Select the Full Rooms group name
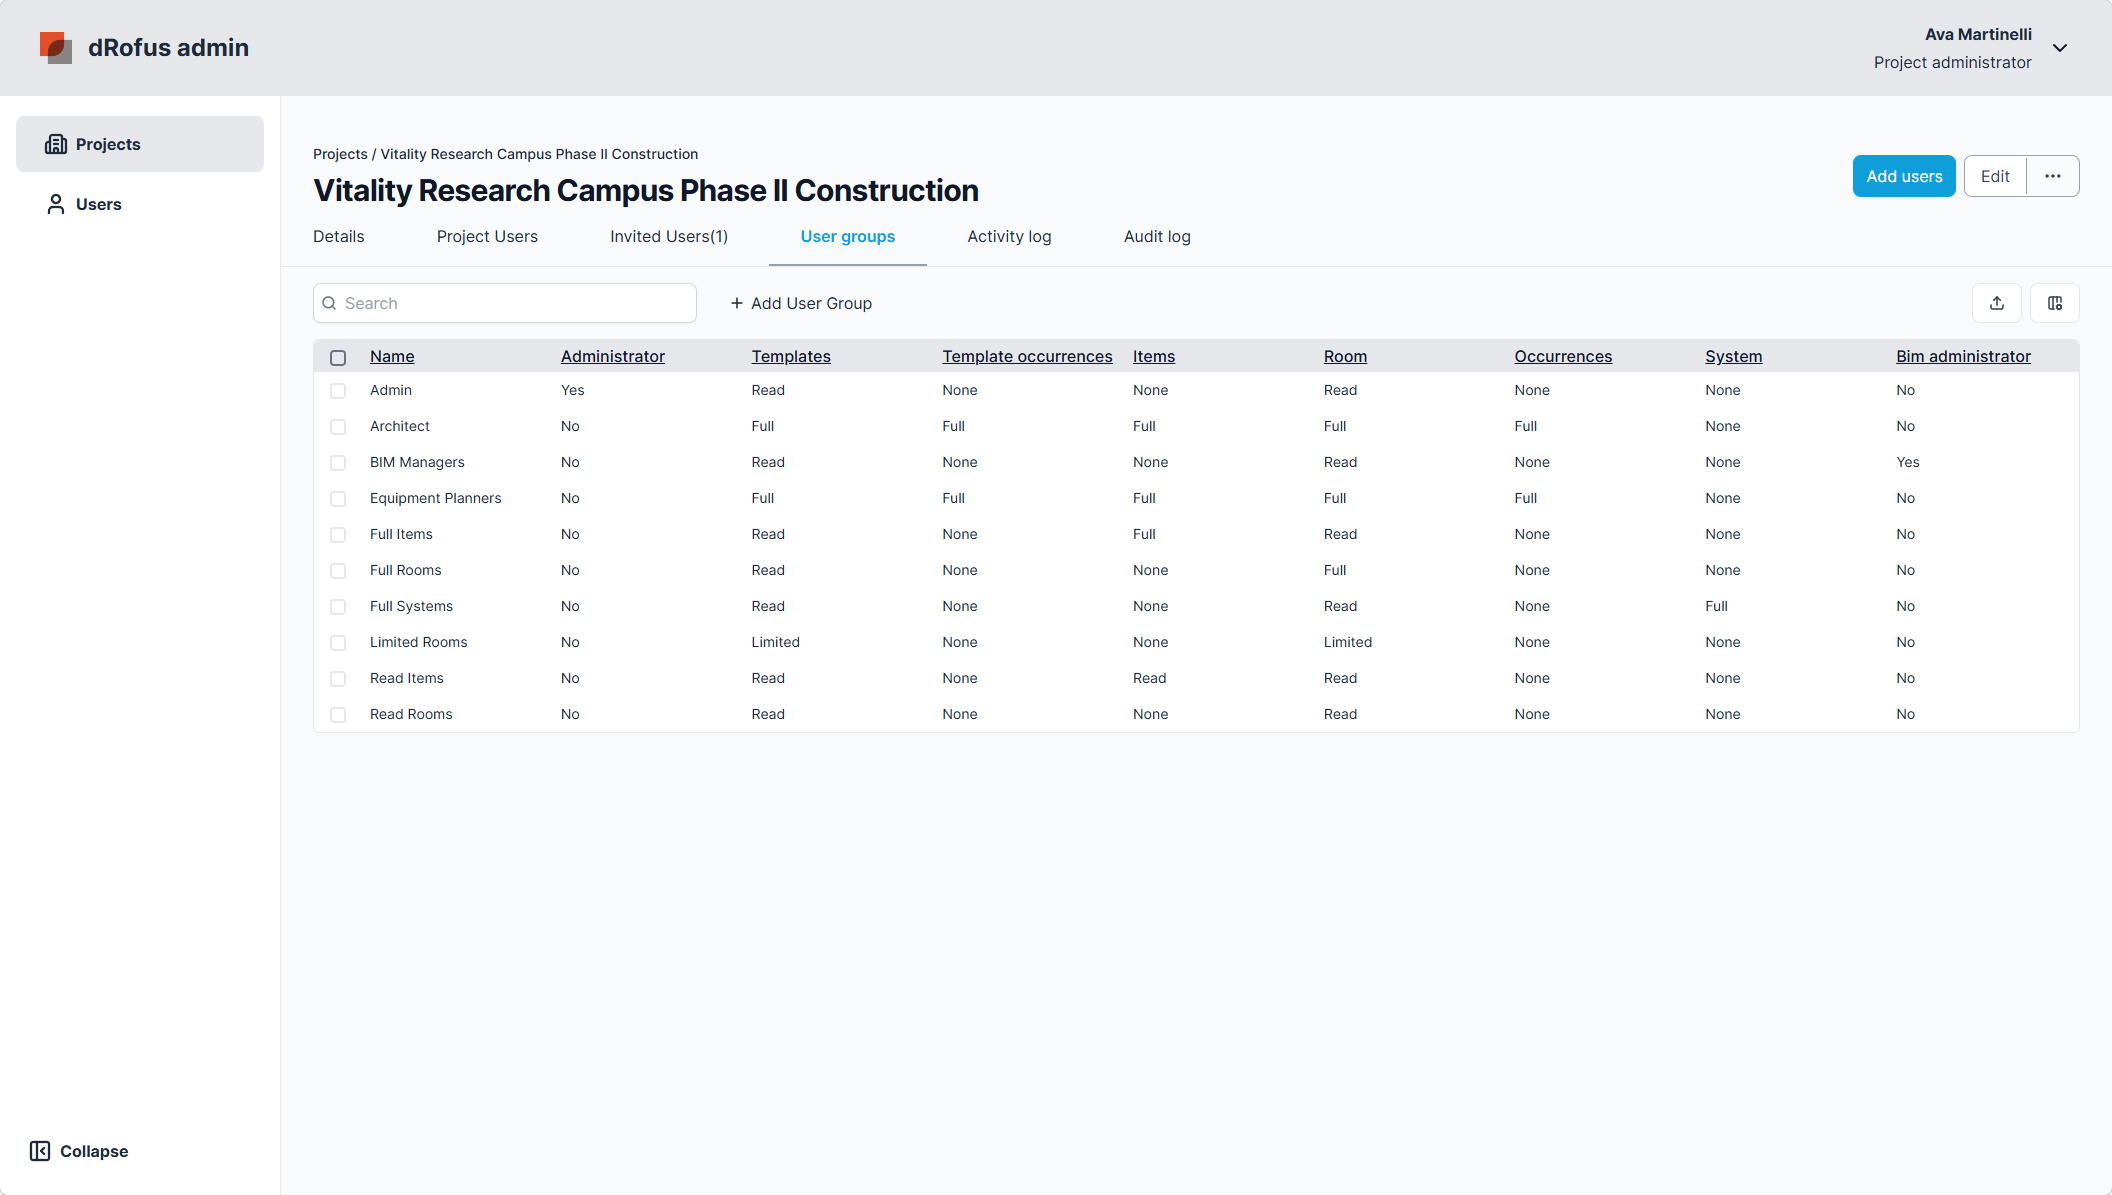 pos(406,571)
